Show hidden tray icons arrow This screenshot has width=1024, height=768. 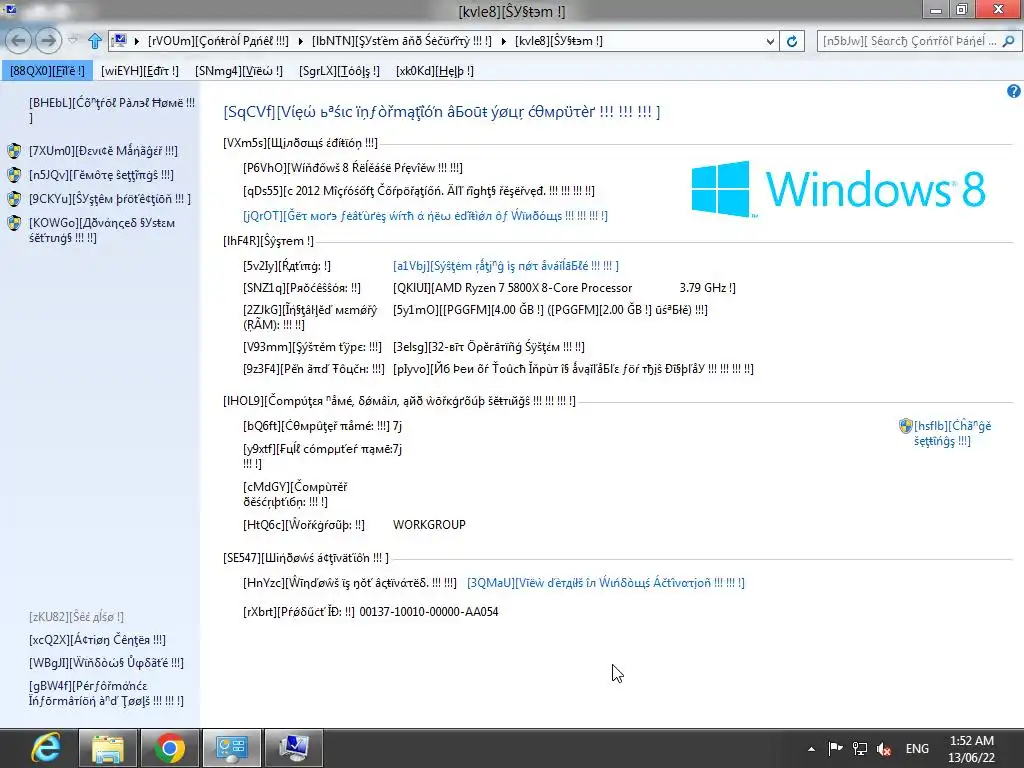(811, 749)
